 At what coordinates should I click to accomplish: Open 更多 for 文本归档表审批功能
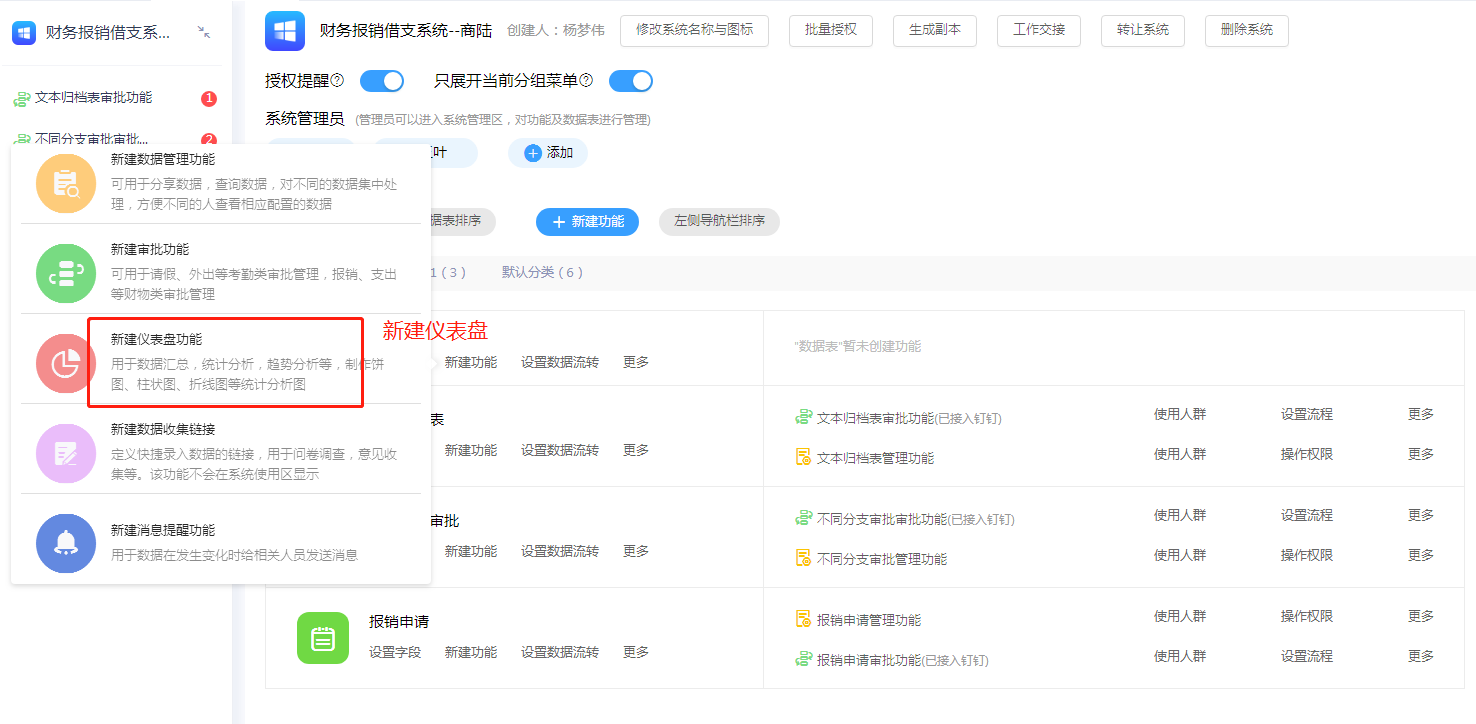(1421, 414)
